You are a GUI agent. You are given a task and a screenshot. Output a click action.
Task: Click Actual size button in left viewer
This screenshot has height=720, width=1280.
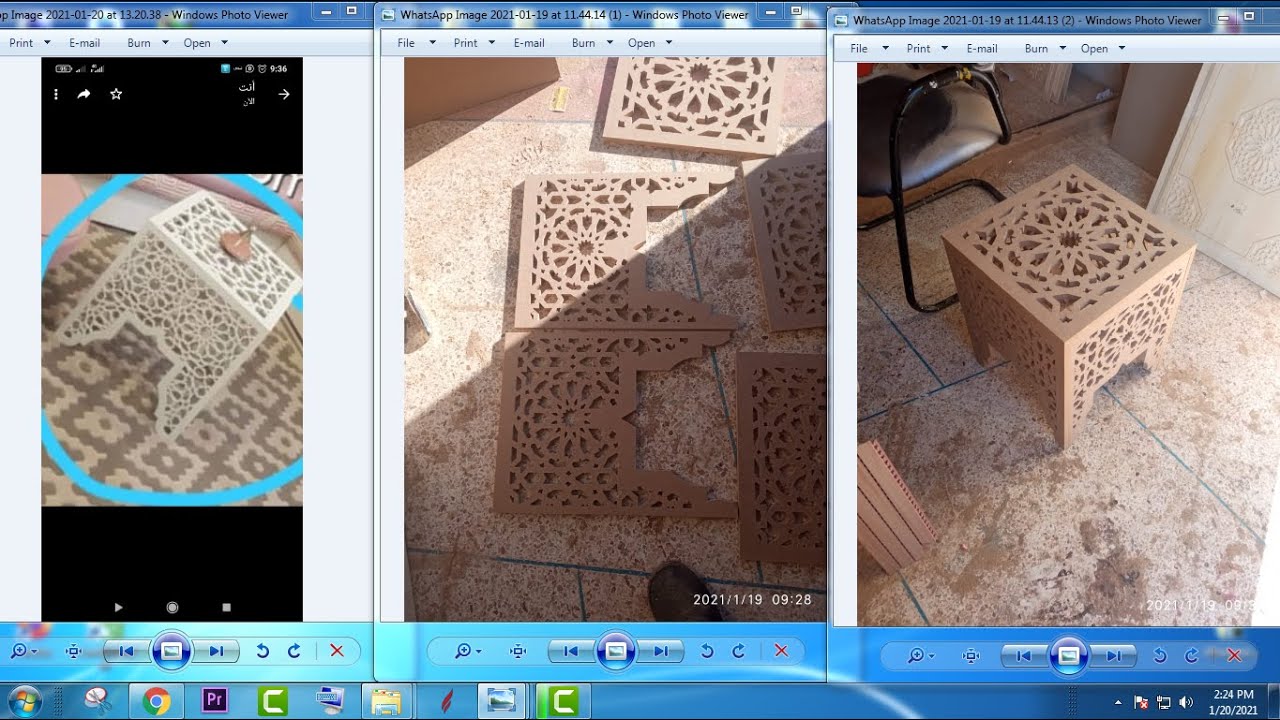pos(73,651)
